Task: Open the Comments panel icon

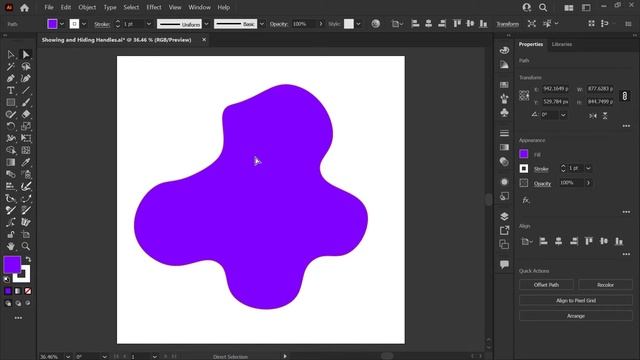Action: coord(504,264)
